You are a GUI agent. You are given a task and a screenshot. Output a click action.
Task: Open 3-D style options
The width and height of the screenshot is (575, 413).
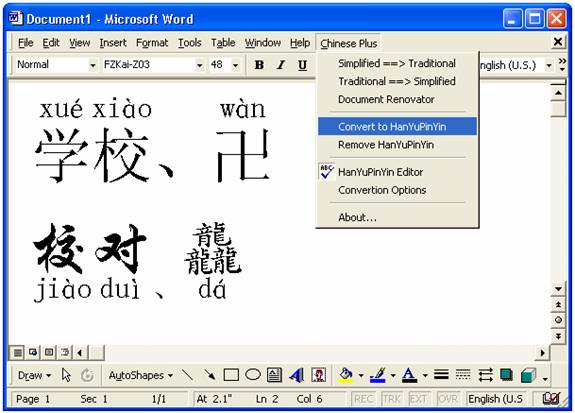click(x=528, y=375)
